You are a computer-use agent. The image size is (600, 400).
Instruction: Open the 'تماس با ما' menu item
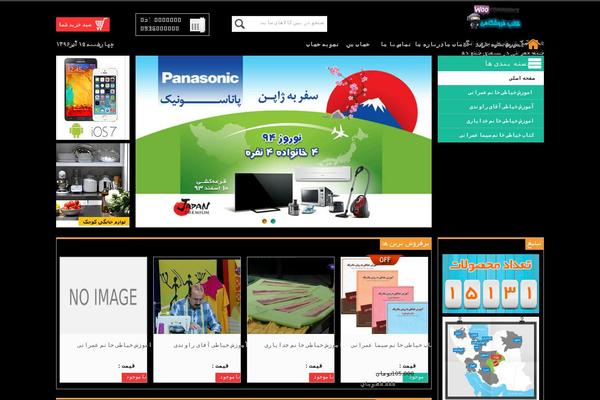click(396, 44)
